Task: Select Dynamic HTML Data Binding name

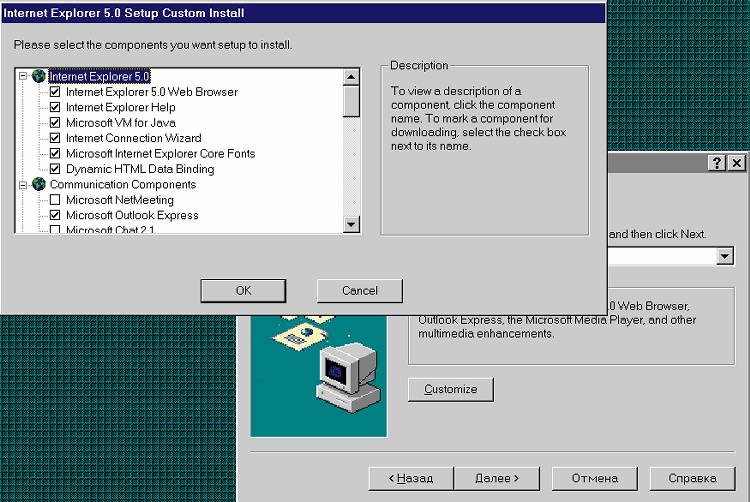Action: pos(140,169)
